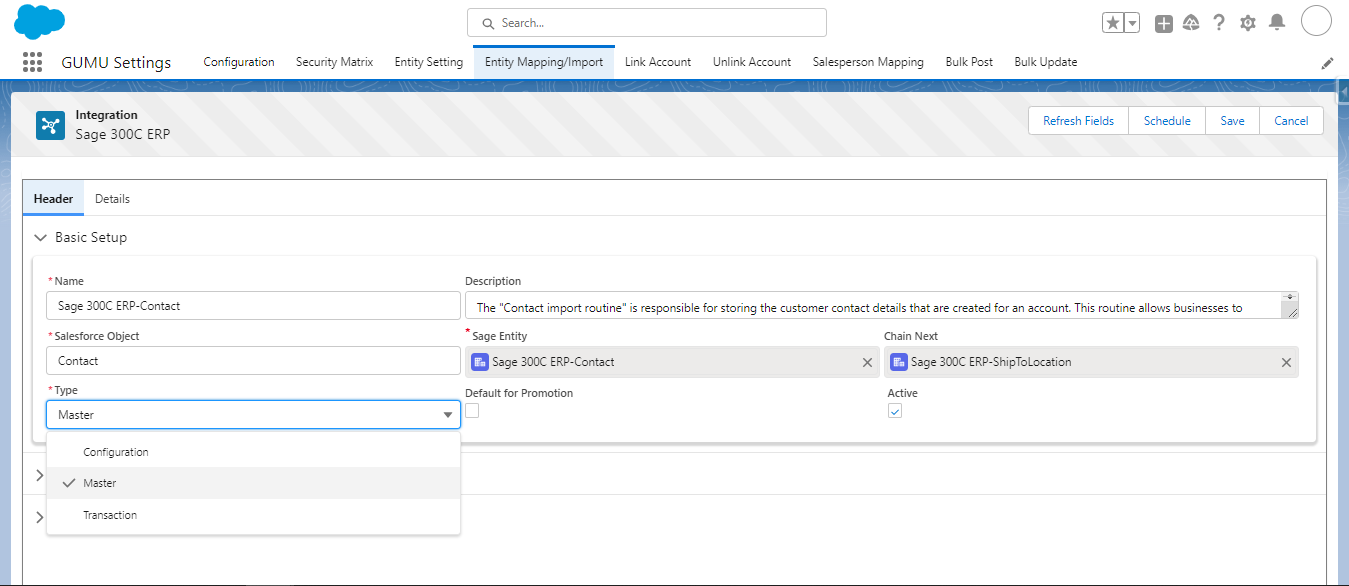1349x586 pixels.
Task: Select the Header sub-tab
Action: 54,199
